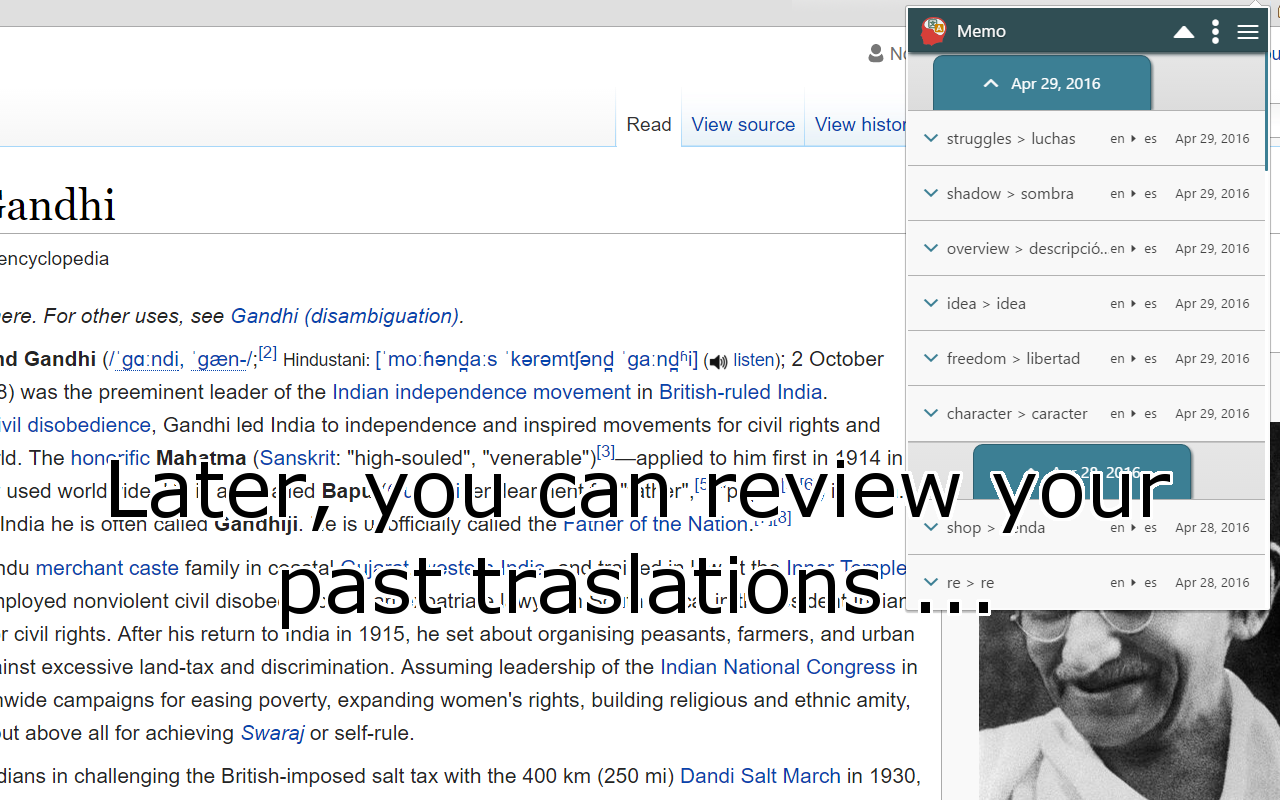Click the 're > re' translation text
The height and width of the screenshot is (800, 1280).
coord(970,583)
